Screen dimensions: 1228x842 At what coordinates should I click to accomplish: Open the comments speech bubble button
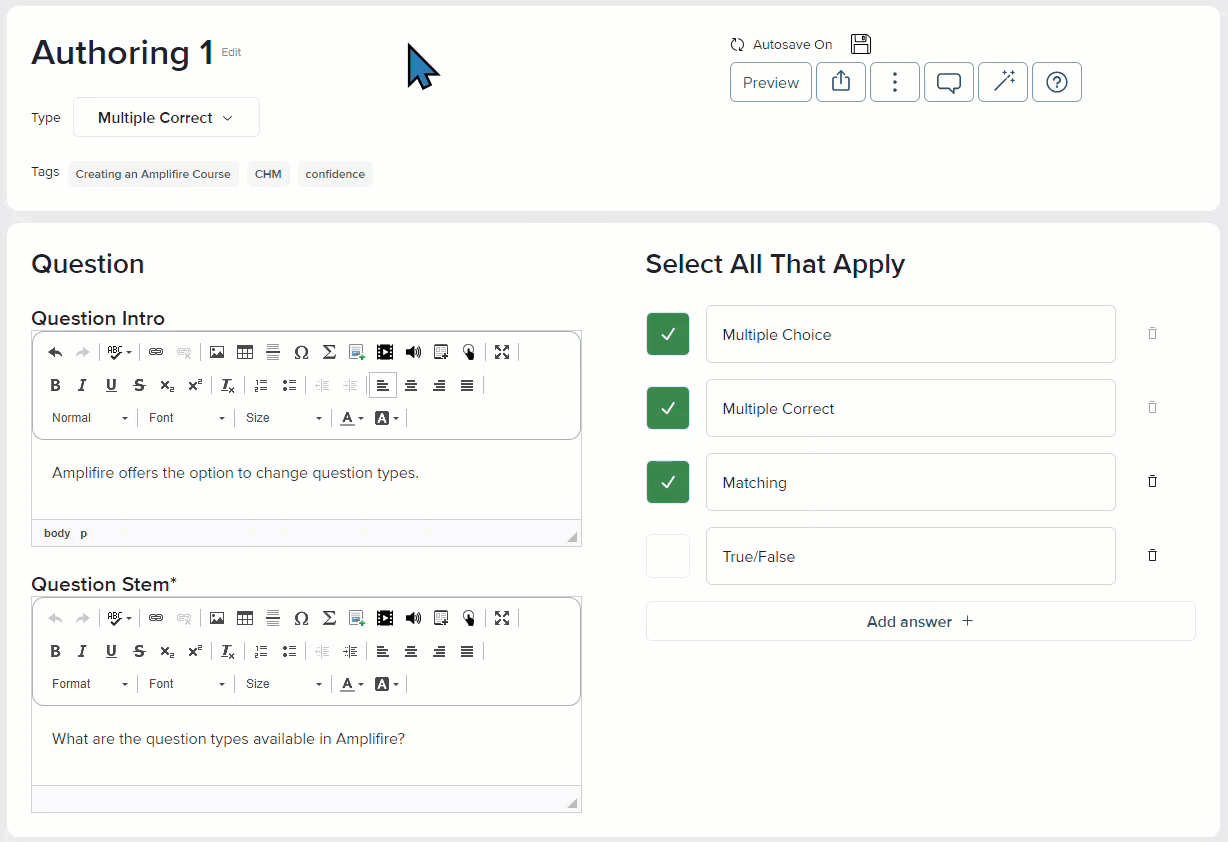(x=949, y=82)
